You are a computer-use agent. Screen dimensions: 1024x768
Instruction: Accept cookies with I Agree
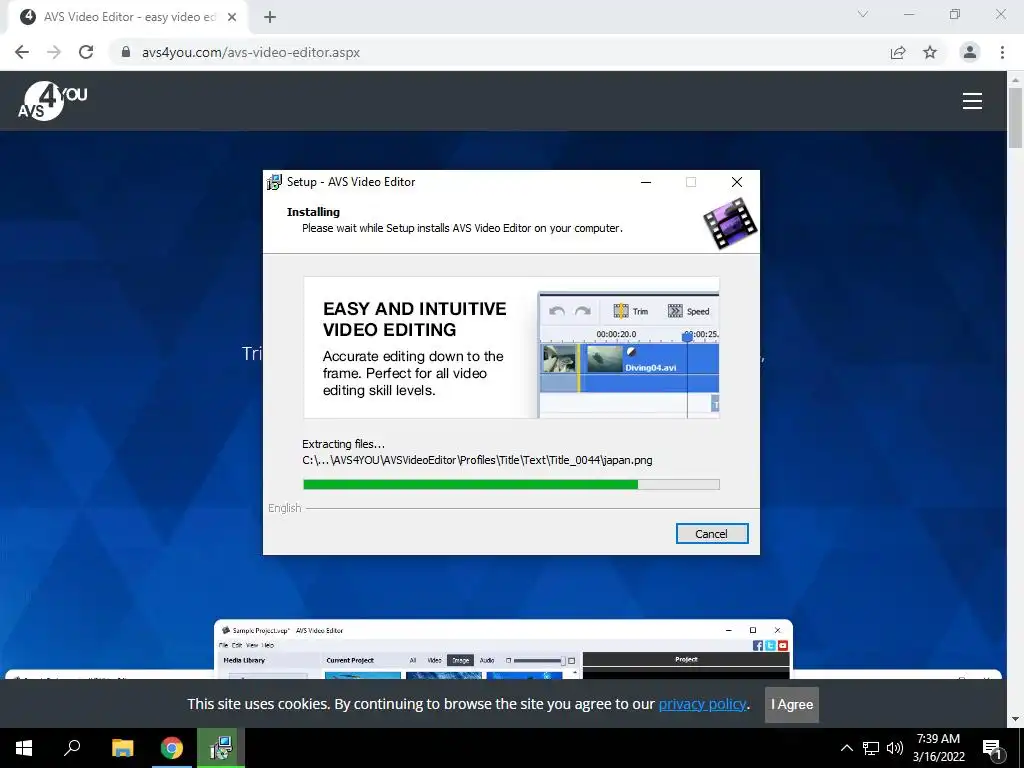tap(792, 705)
